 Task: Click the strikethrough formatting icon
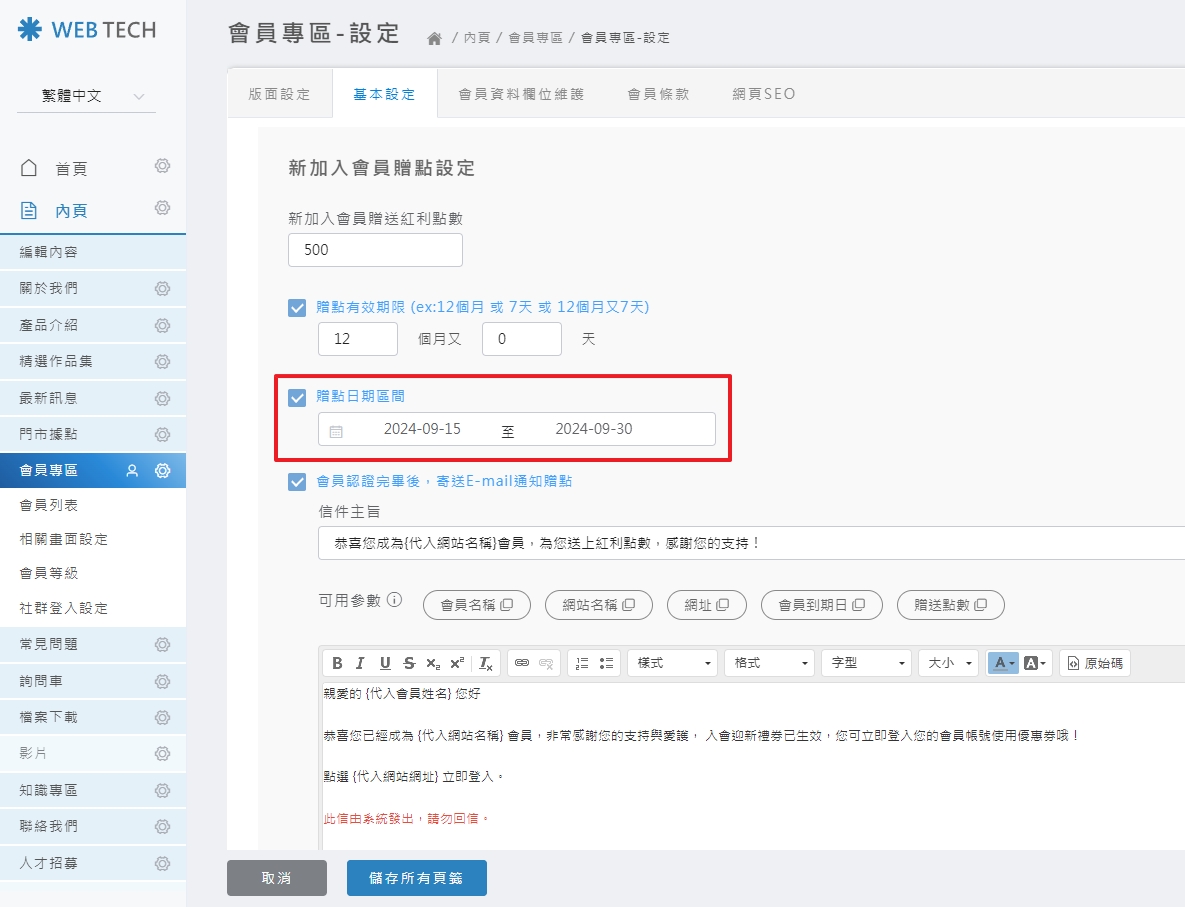pyautogui.click(x=408, y=663)
